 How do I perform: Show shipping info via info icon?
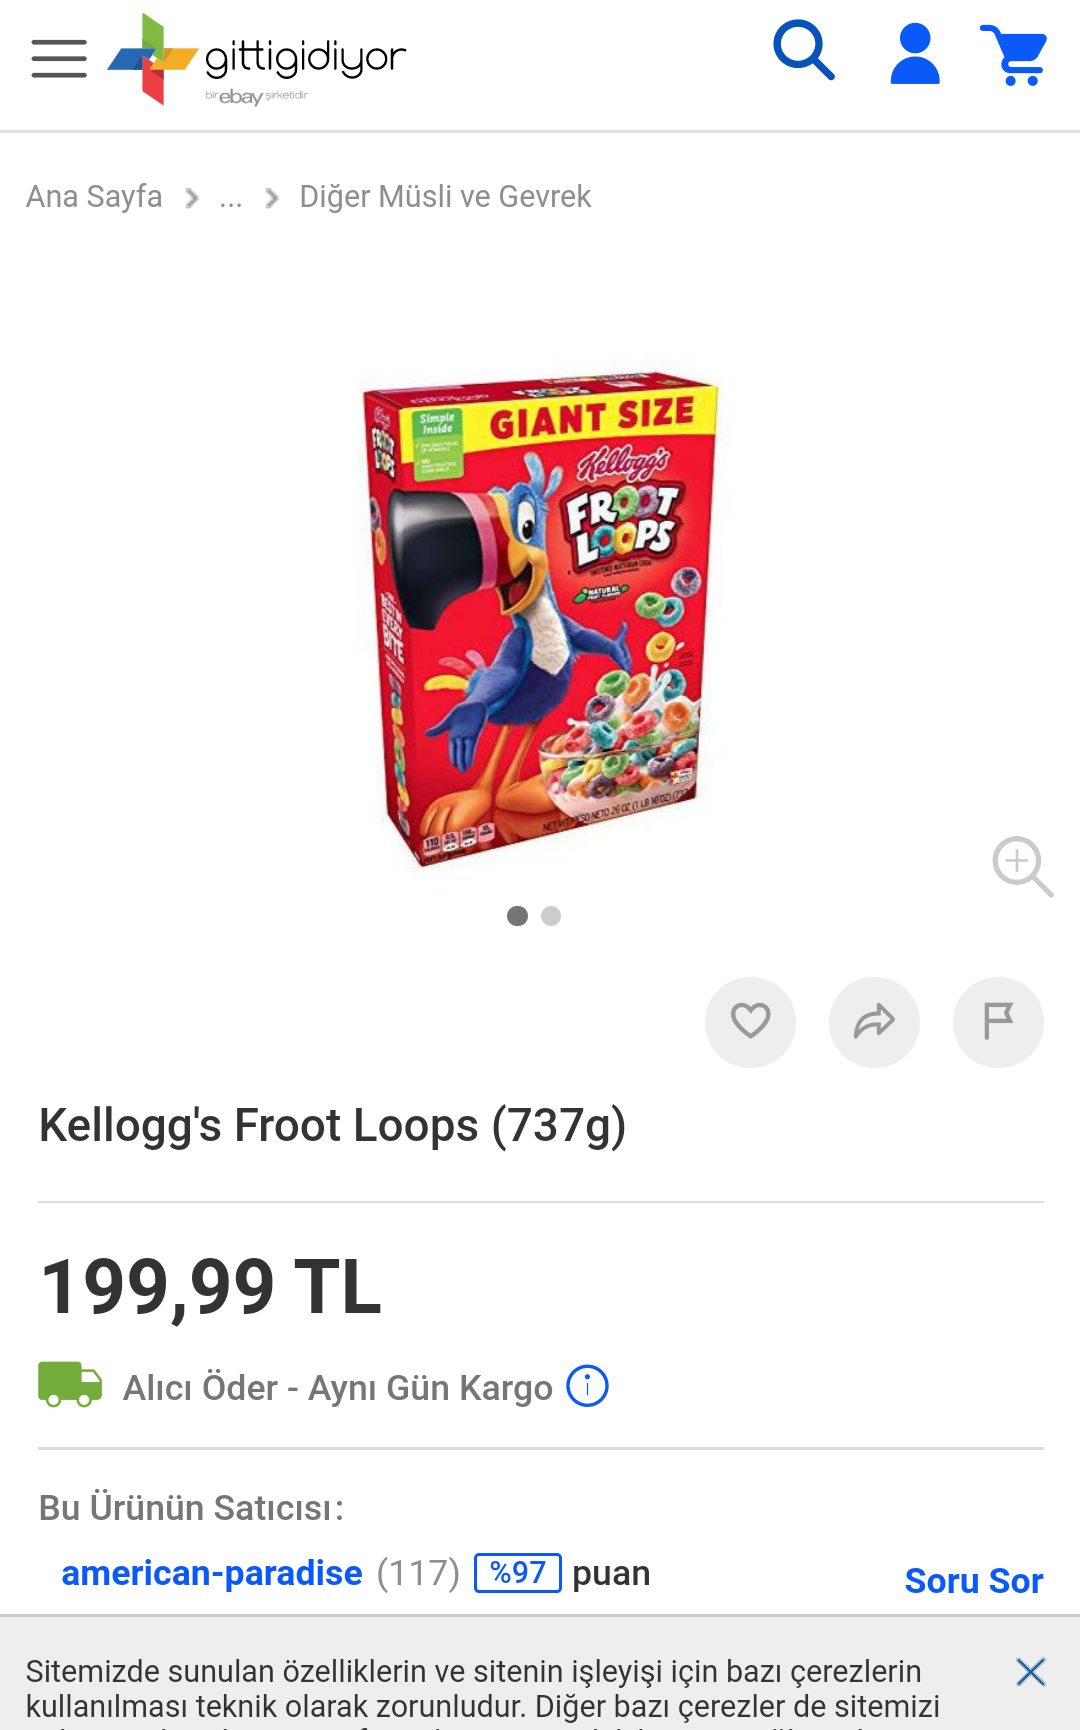(x=587, y=1386)
